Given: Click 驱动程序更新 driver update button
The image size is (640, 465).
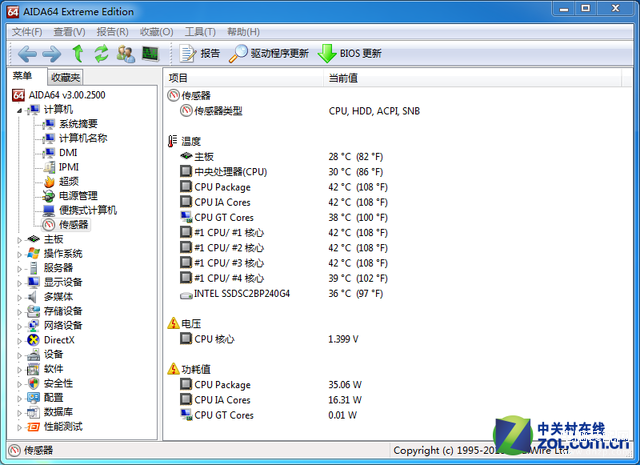Looking at the screenshot, I should (x=269, y=53).
